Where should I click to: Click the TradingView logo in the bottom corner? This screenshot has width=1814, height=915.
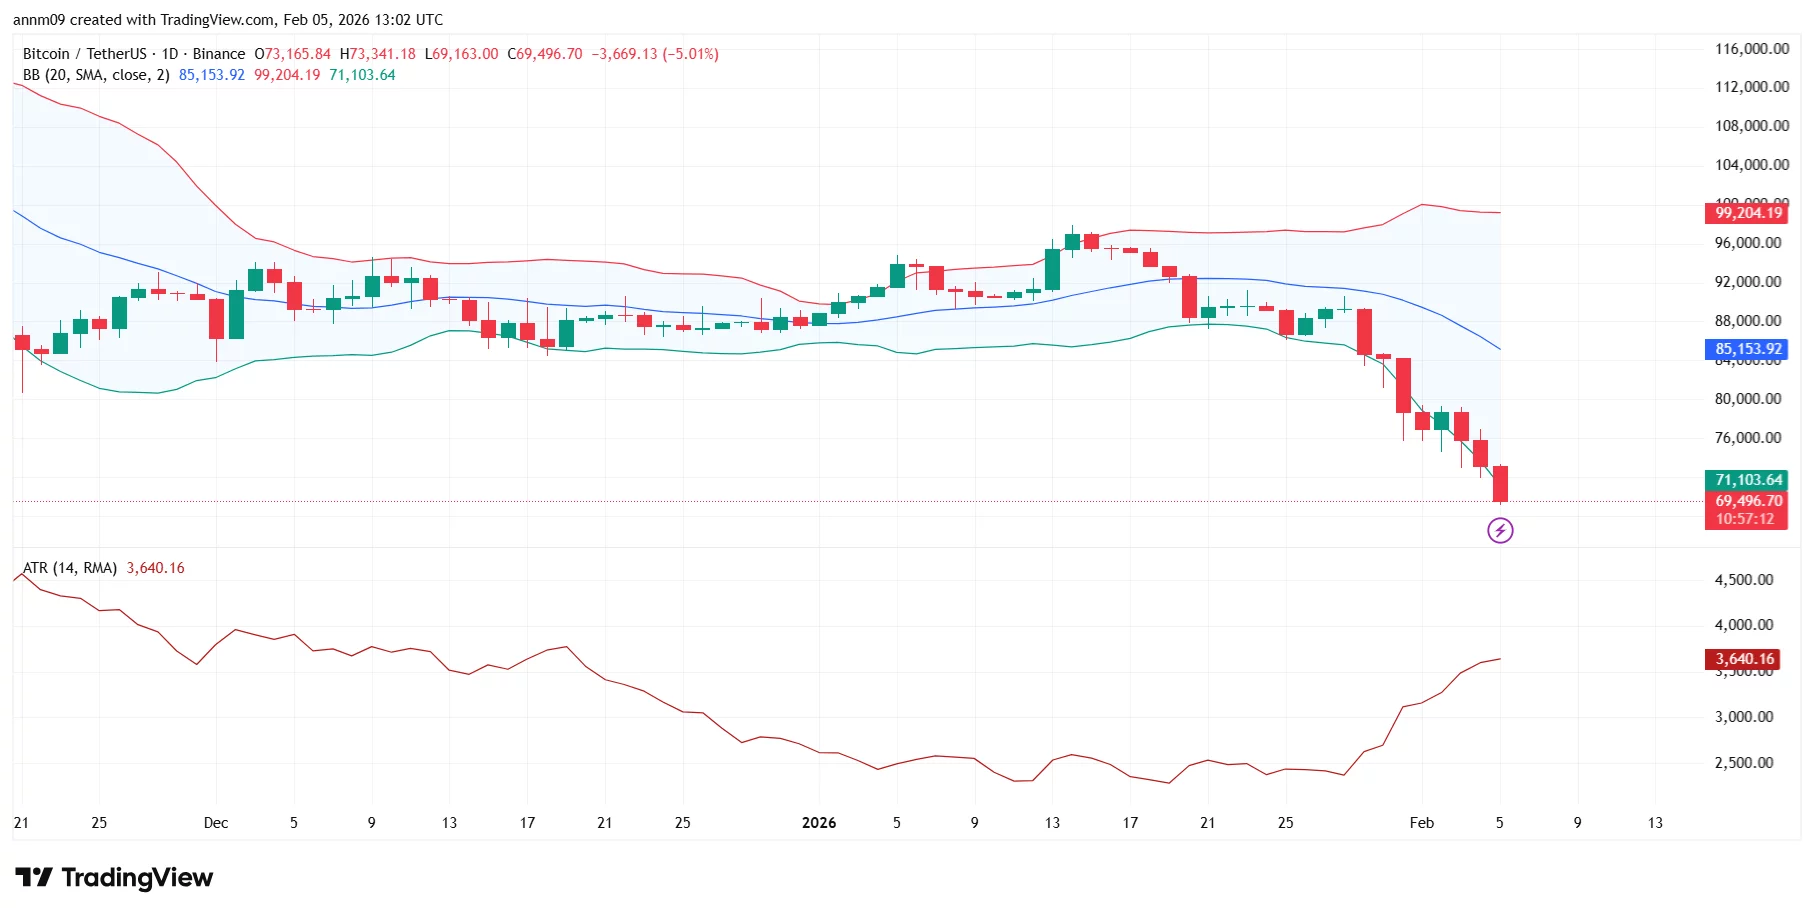(112, 878)
